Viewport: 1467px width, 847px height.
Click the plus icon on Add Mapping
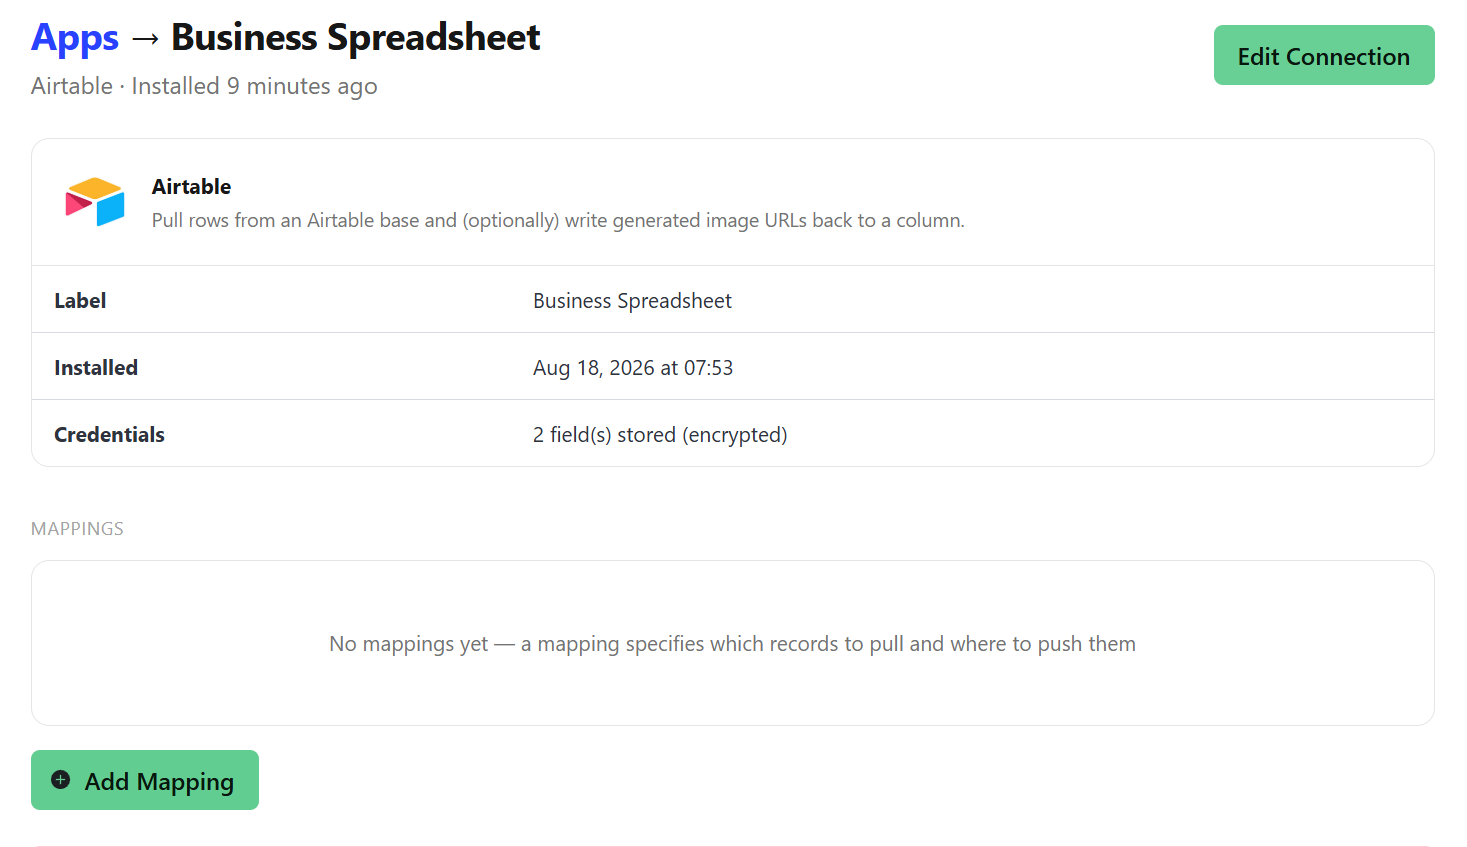(61, 780)
